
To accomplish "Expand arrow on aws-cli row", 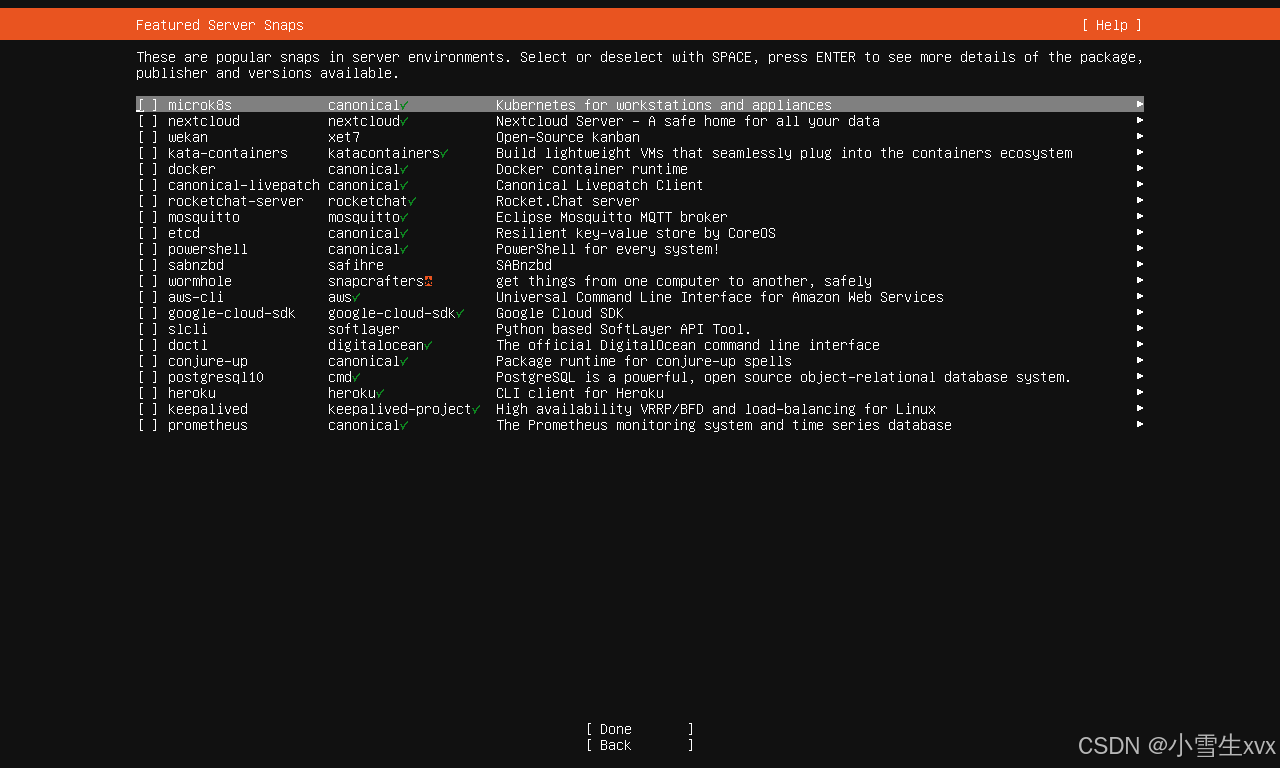I will coord(1140,296).
